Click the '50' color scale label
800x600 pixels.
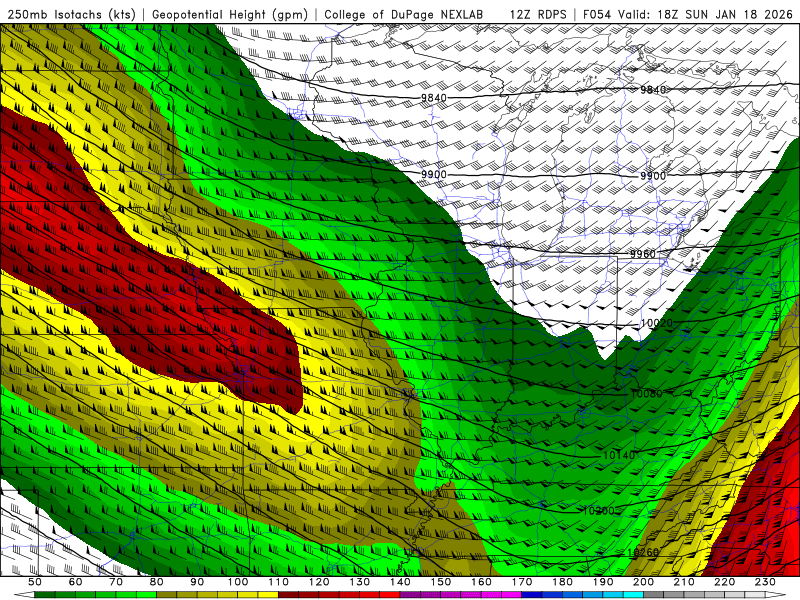pyautogui.click(x=35, y=582)
